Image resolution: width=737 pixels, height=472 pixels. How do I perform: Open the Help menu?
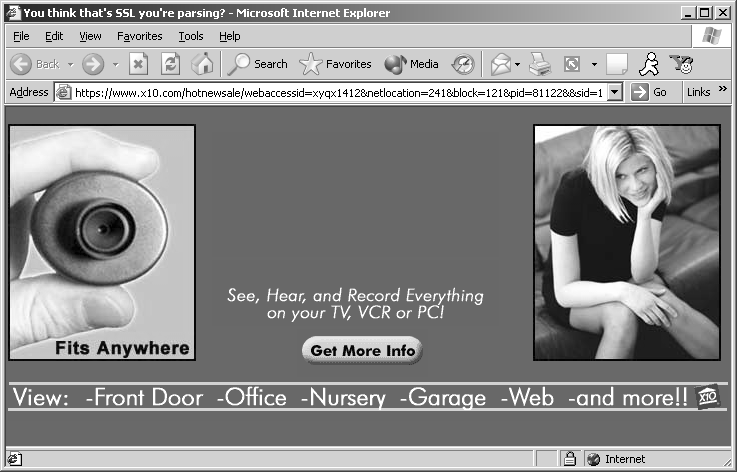coord(229,36)
